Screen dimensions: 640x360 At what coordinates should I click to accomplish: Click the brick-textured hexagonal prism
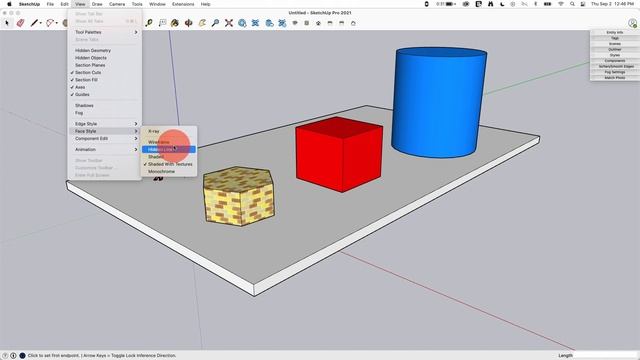pyautogui.click(x=239, y=197)
